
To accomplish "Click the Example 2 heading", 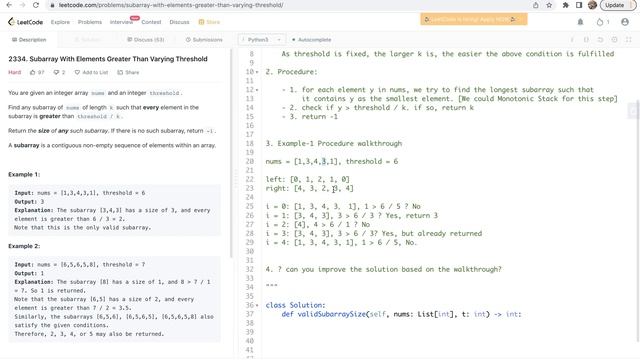I will 24,246.
